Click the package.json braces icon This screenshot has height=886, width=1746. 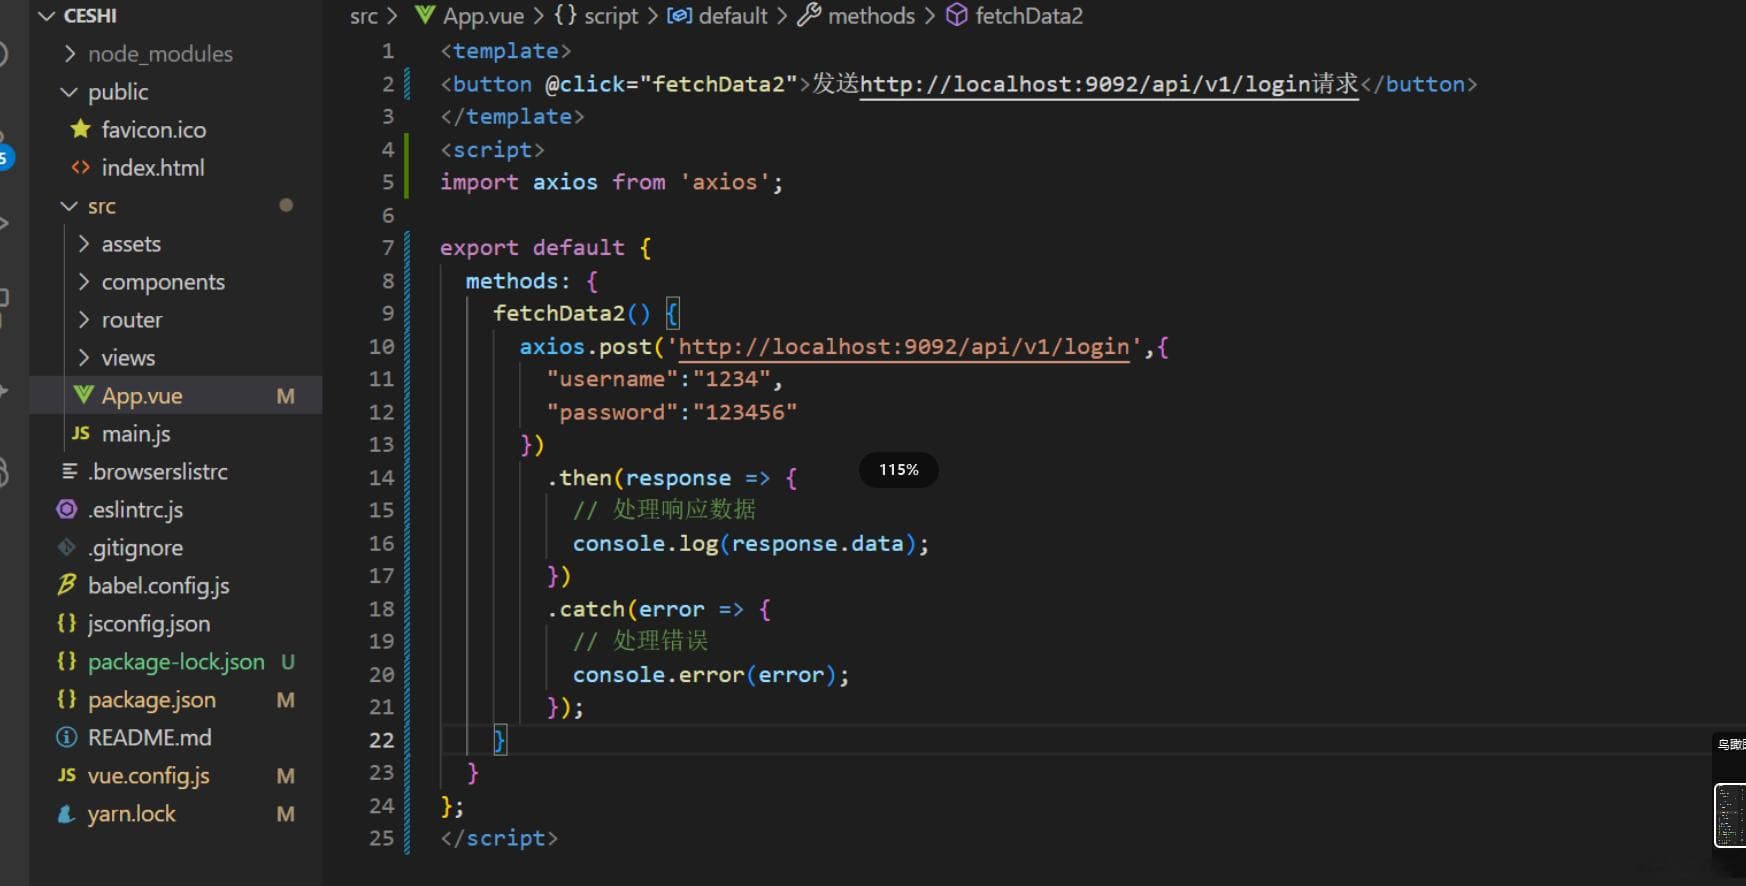[67, 699]
